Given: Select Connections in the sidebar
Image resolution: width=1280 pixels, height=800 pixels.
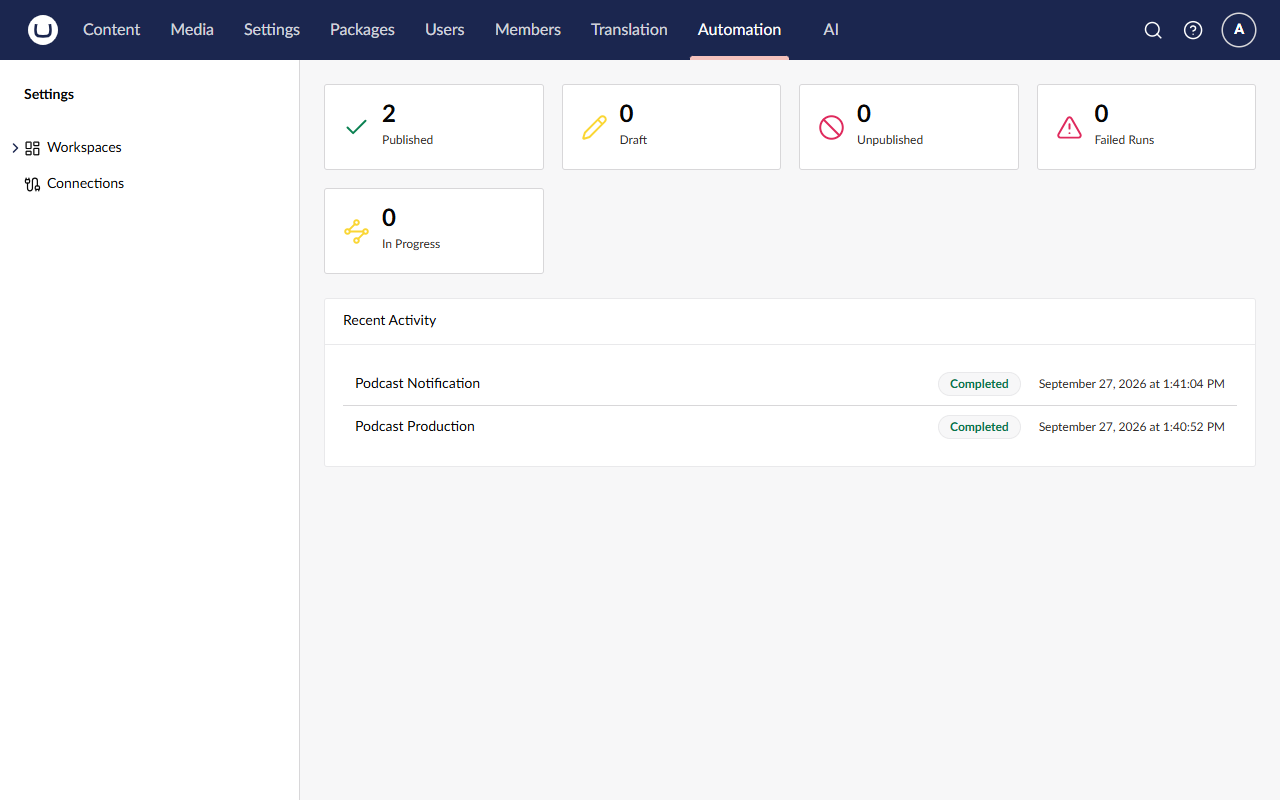Looking at the screenshot, I should pyautogui.click(x=85, y=184).
